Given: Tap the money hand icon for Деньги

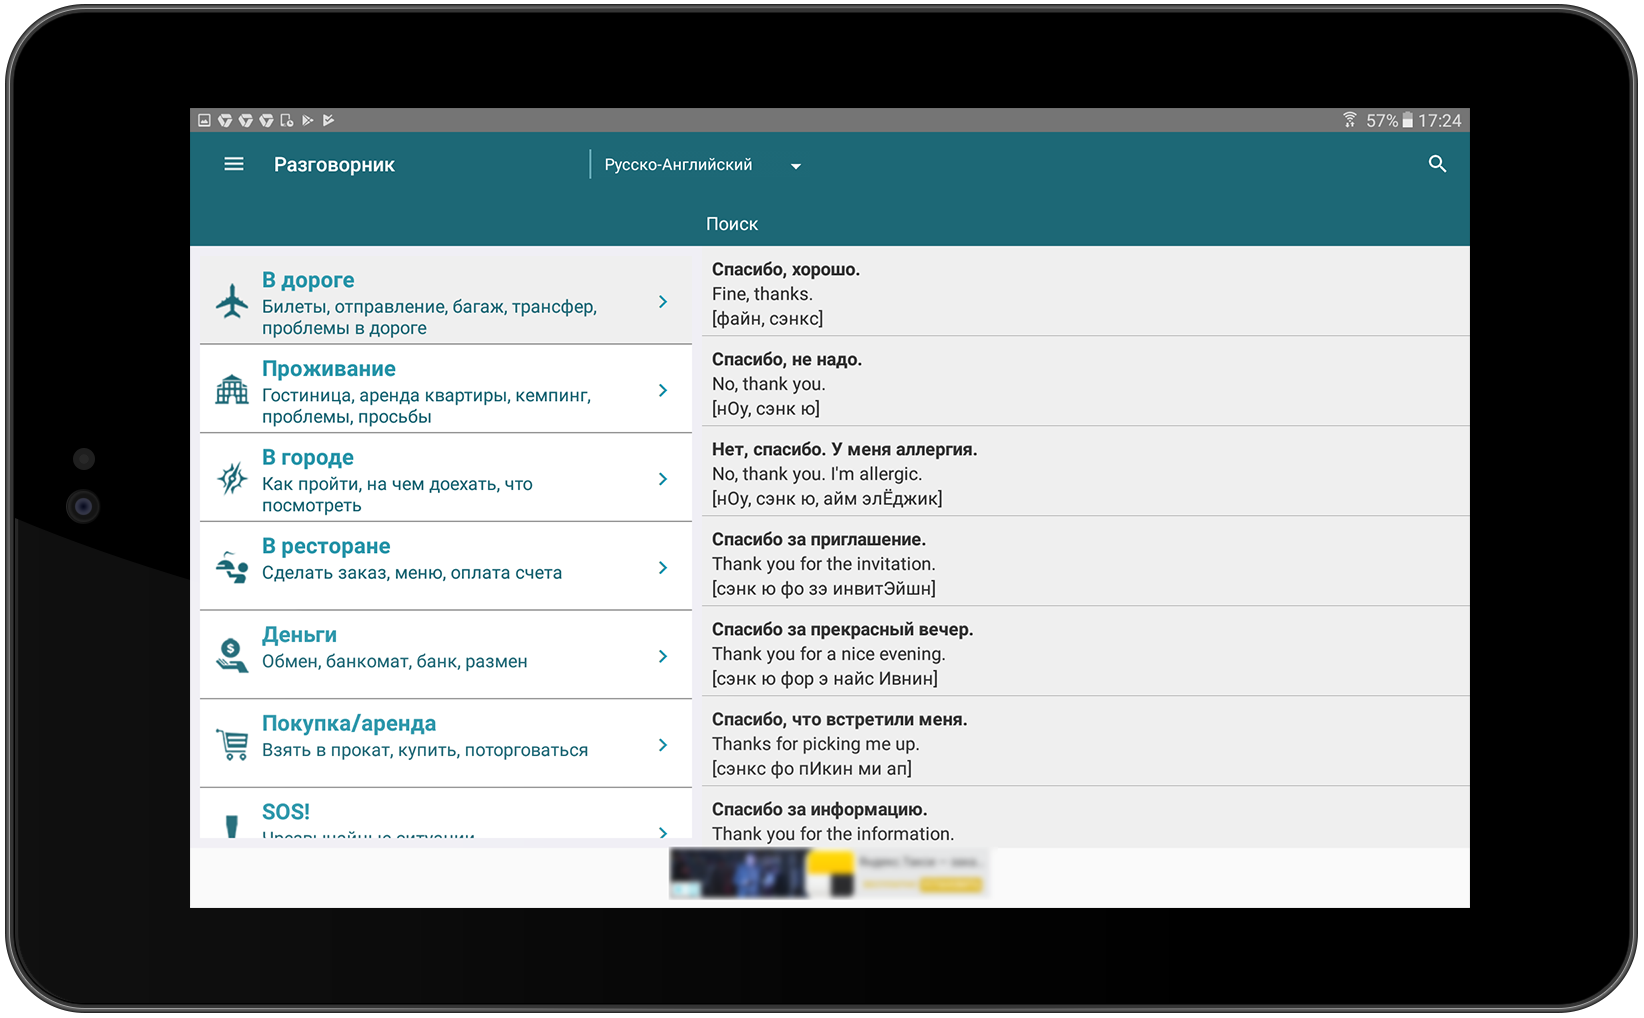Looking at the screenshot, I should (x=232, y=656).
